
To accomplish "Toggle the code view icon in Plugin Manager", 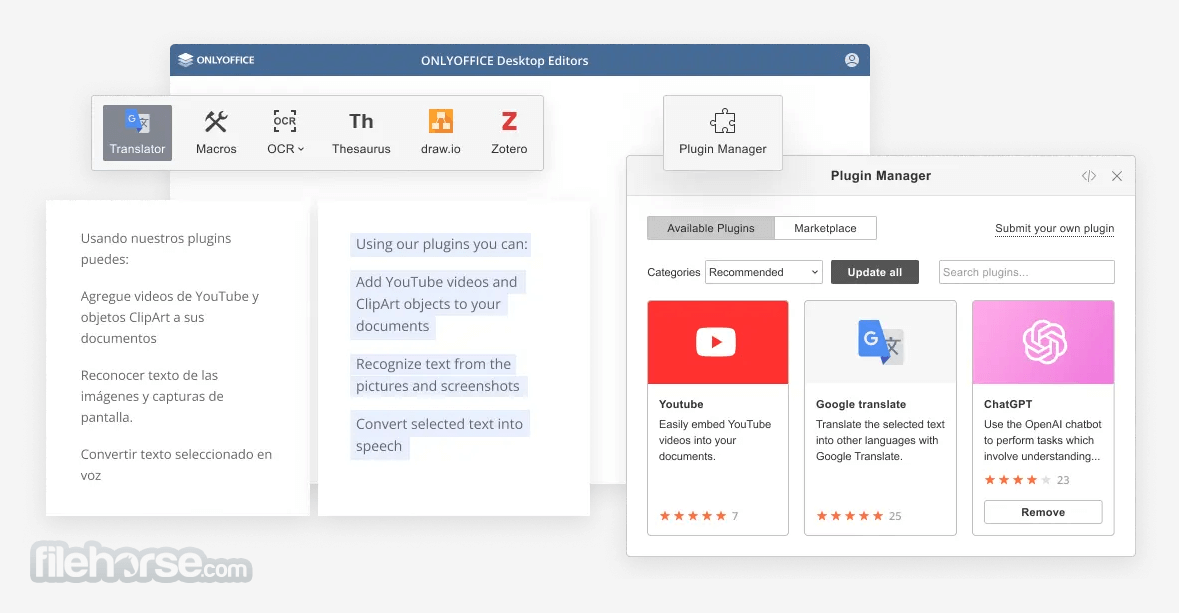I will pos(1089,176).
